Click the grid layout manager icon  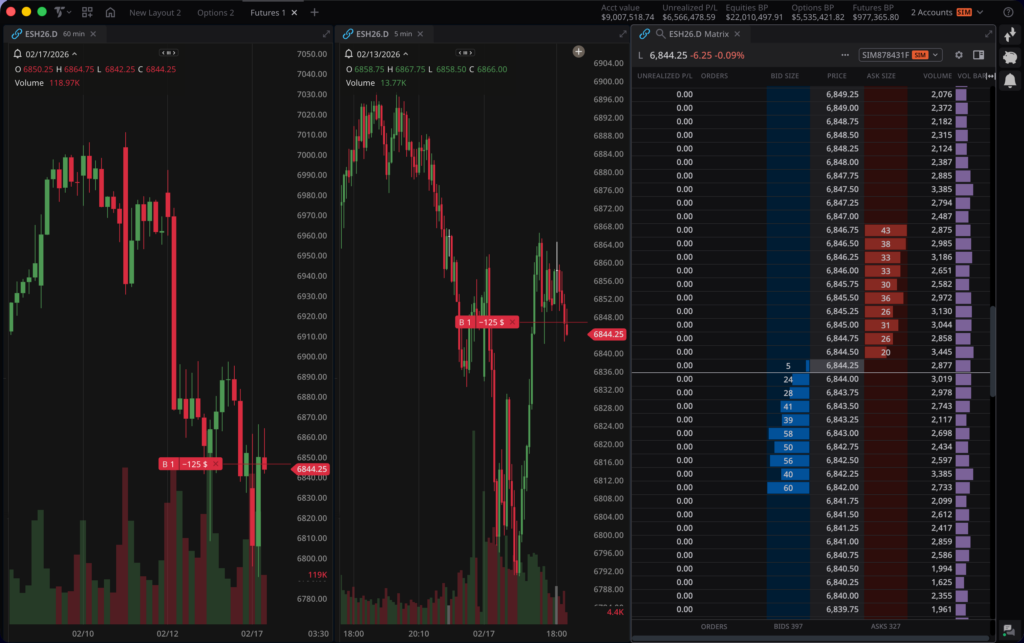tap(88, 12)
